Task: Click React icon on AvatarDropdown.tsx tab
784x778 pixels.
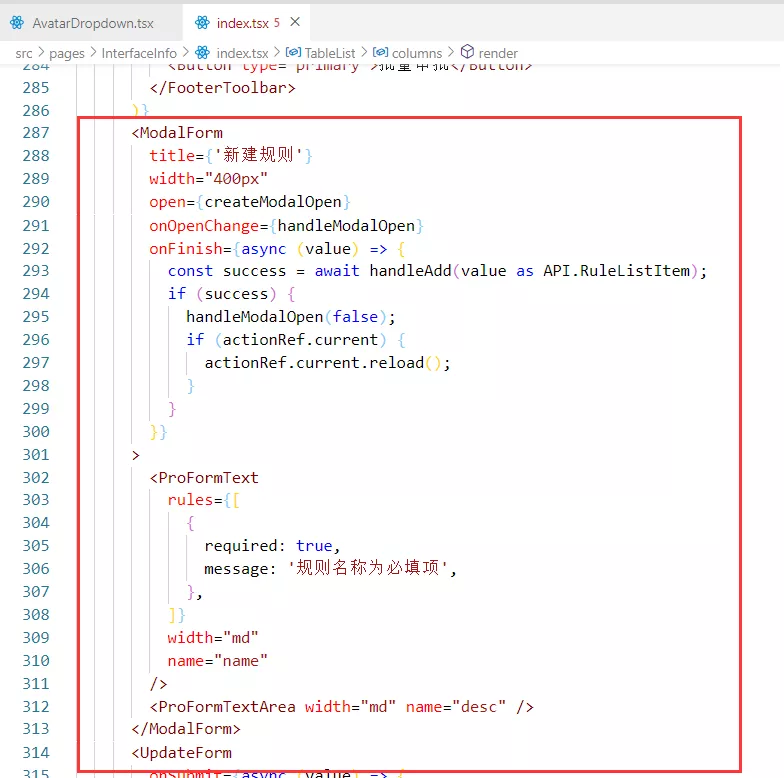Action: tap(17, 23)
